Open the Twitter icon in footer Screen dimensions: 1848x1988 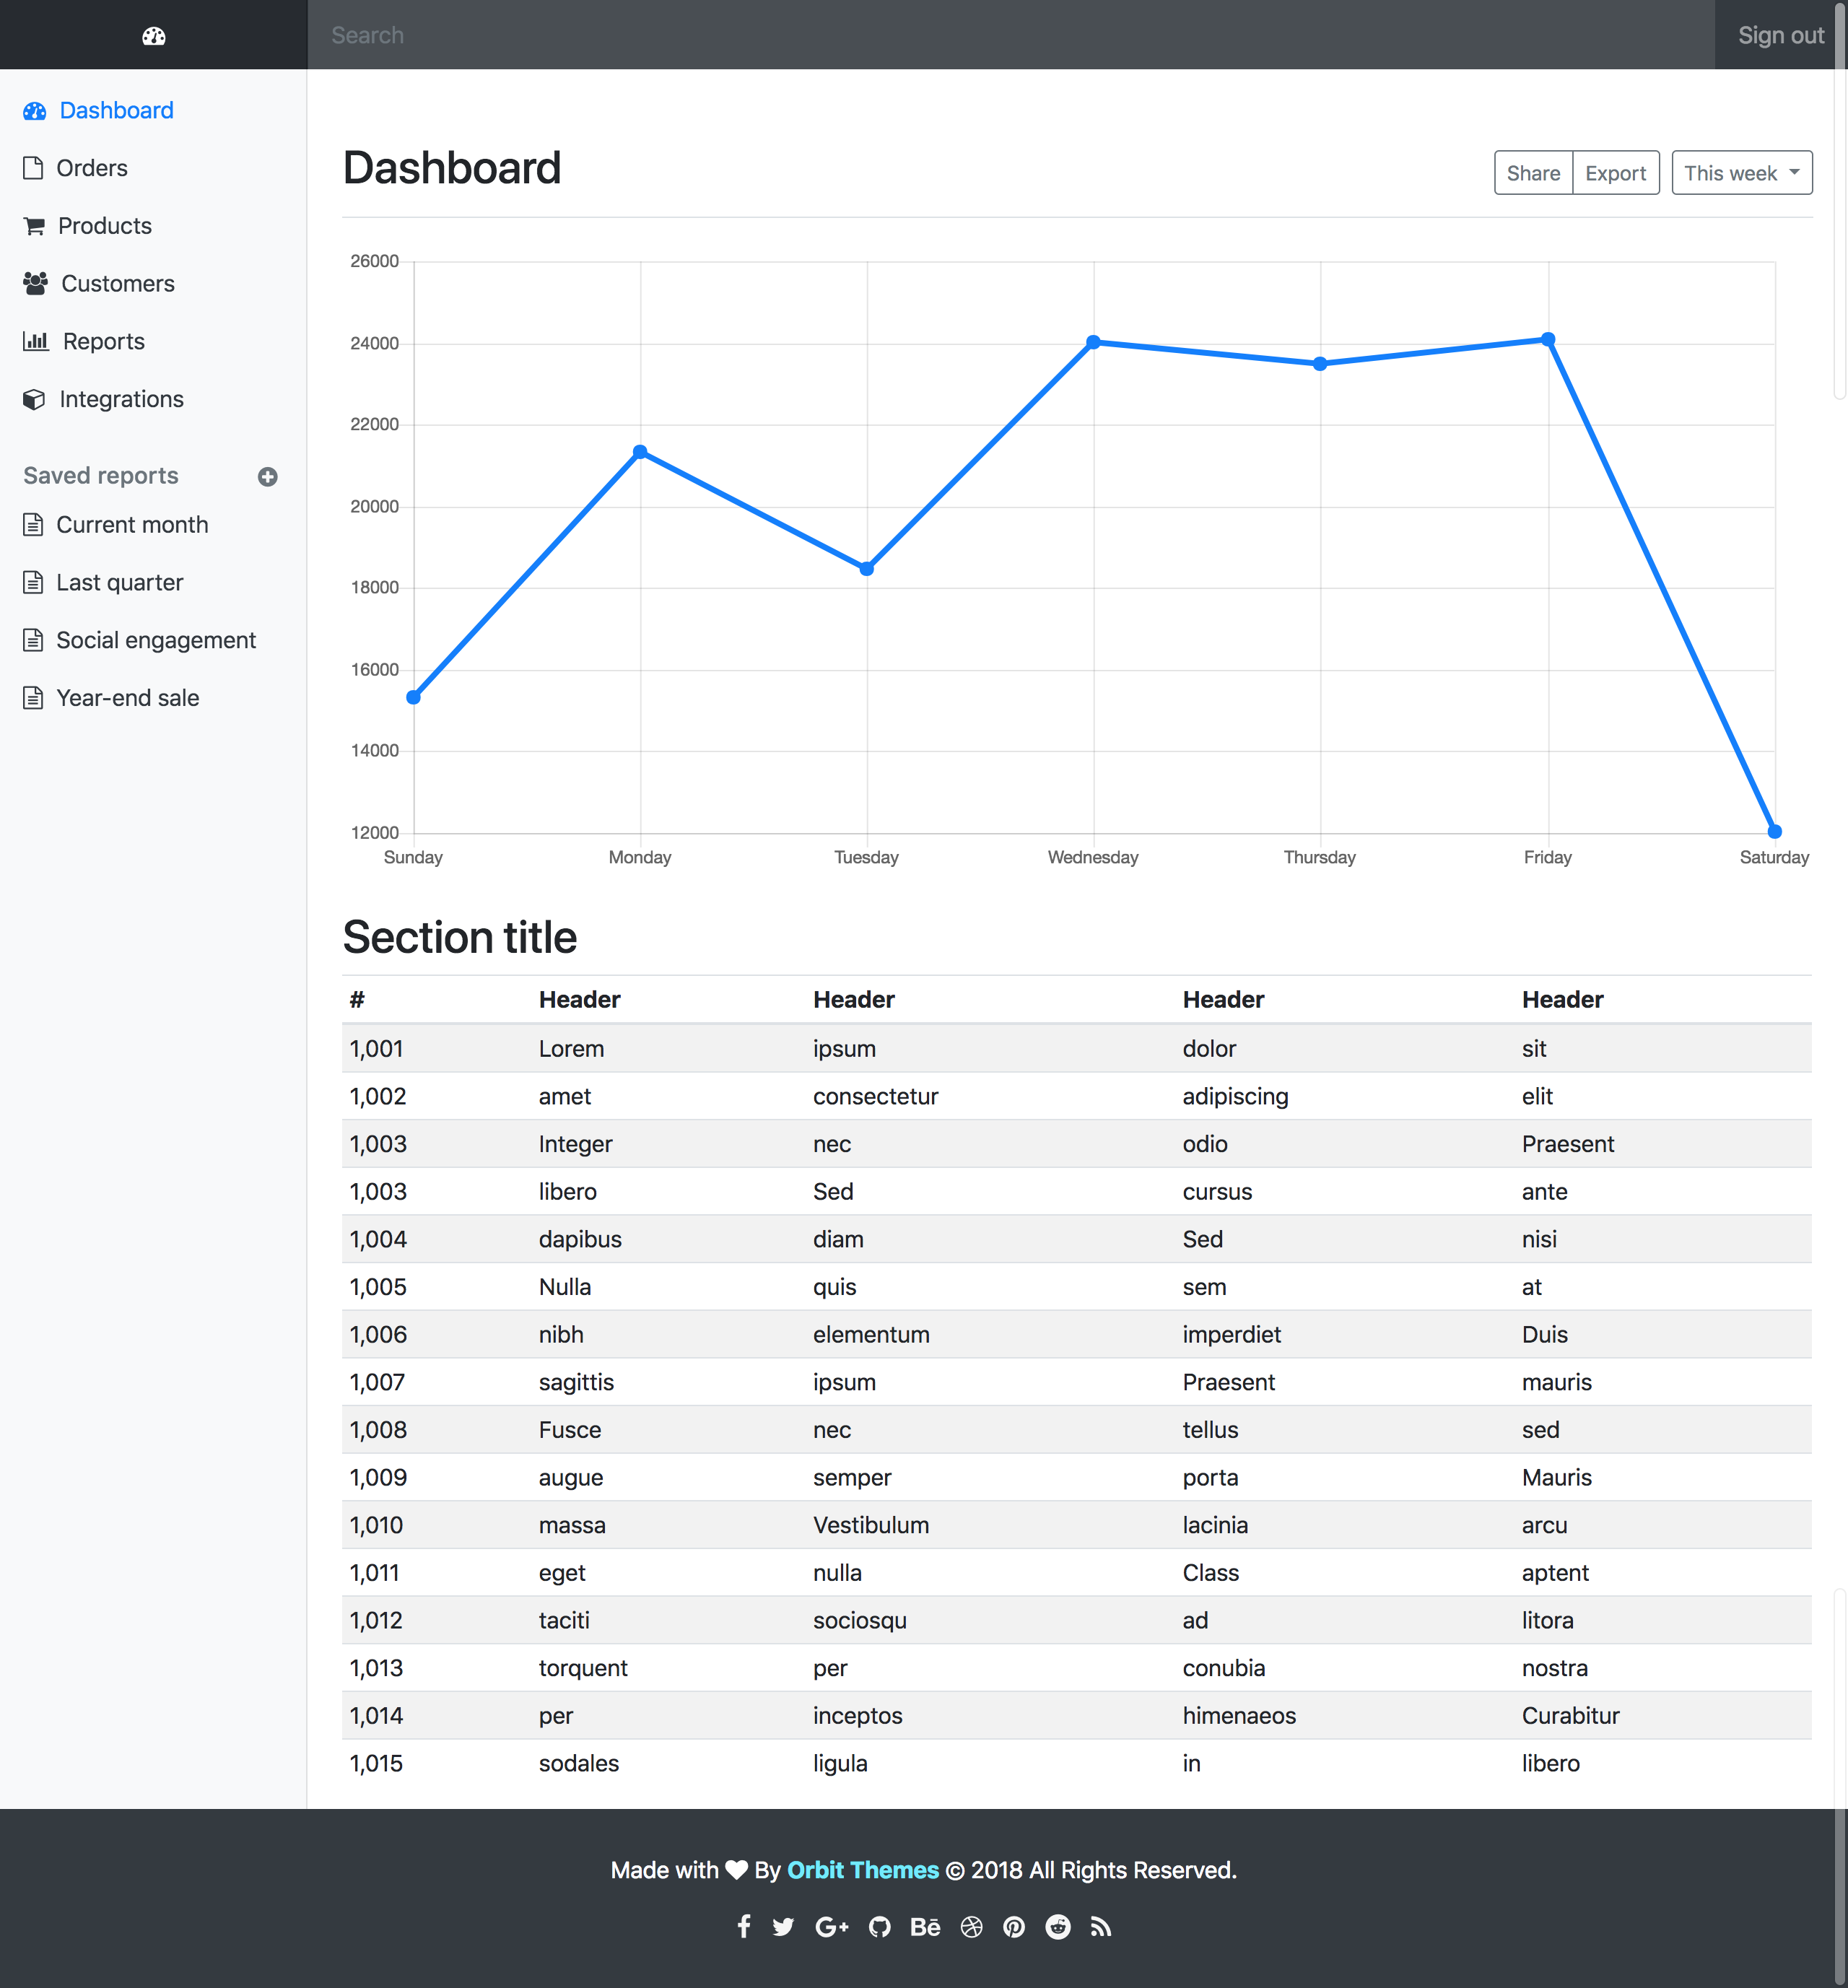(x=783, y=1926)
